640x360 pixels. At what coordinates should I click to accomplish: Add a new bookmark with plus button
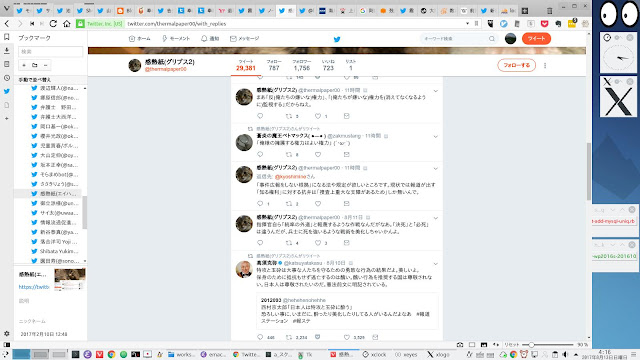[x=24, y=65]
